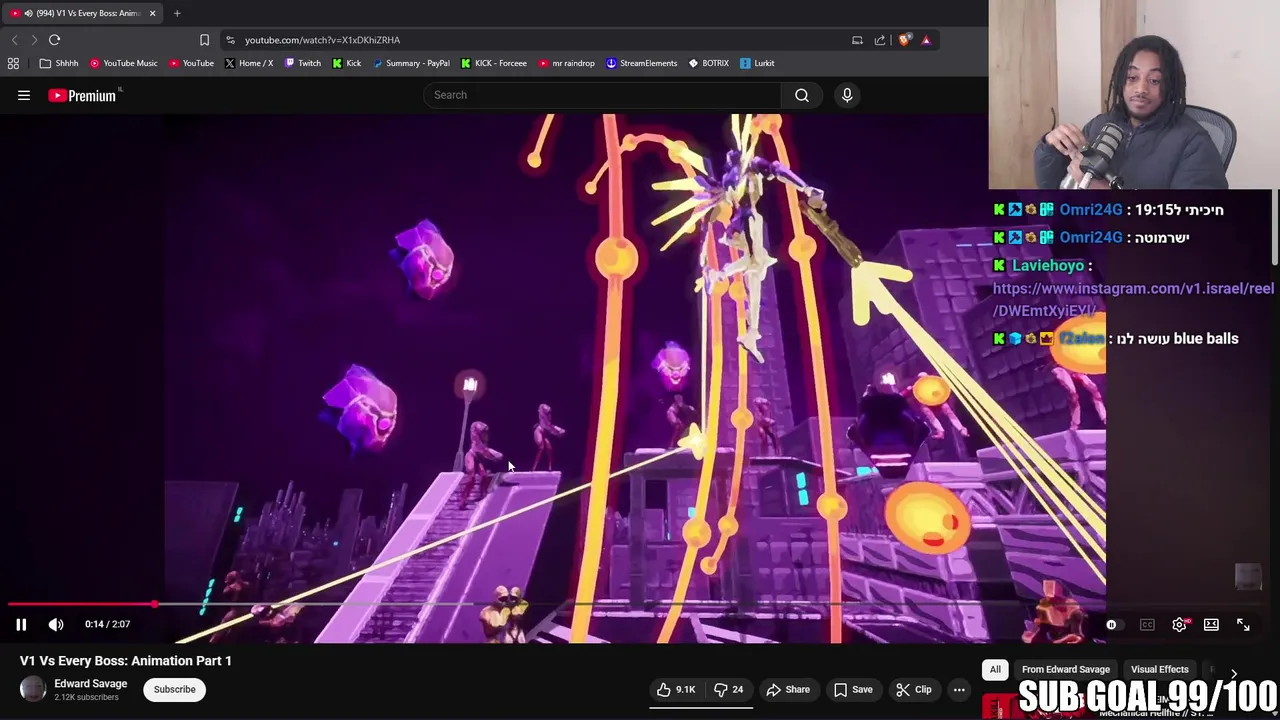This screenshot has height=720, width=1280.
Task: Open Twitch bookmark
Action: 302,63
